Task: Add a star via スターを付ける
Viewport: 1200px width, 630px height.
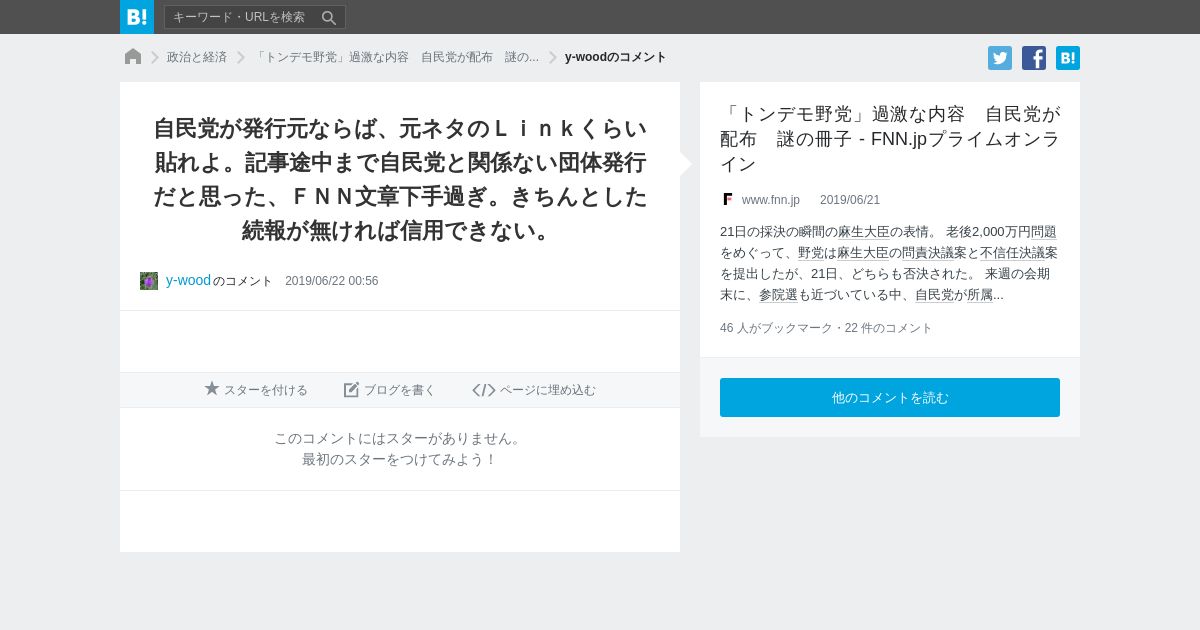Action: [256, 390]
